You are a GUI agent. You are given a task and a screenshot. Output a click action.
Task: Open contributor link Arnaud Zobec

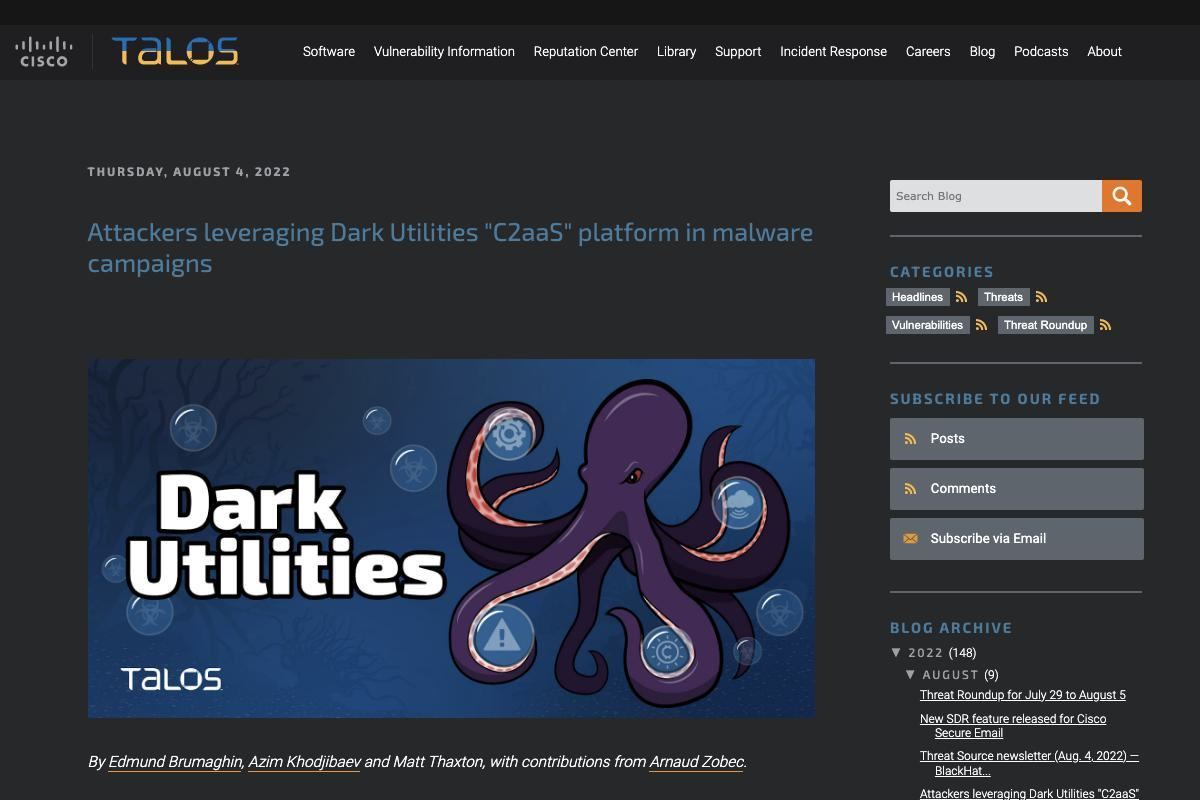(696, 762)
